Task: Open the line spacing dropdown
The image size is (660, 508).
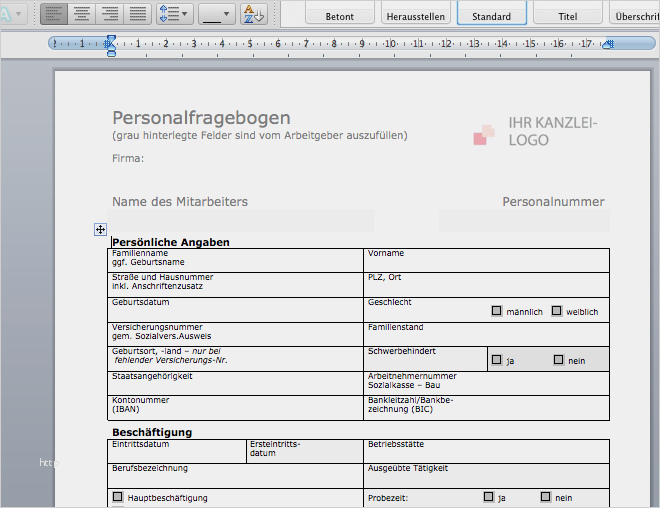Action: pyautogui.click(x=173, y=14)
